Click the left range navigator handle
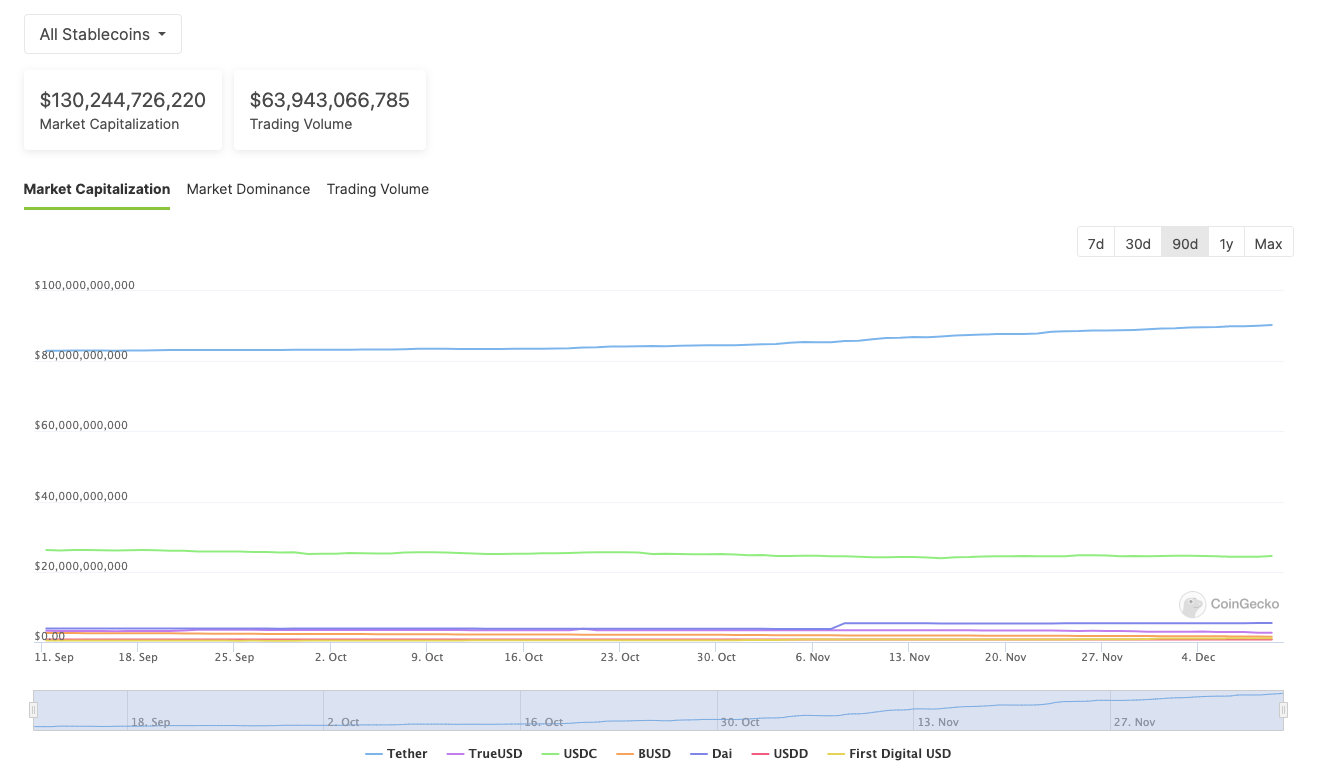This screenshot has width=1341, height=778. (33, 710)
